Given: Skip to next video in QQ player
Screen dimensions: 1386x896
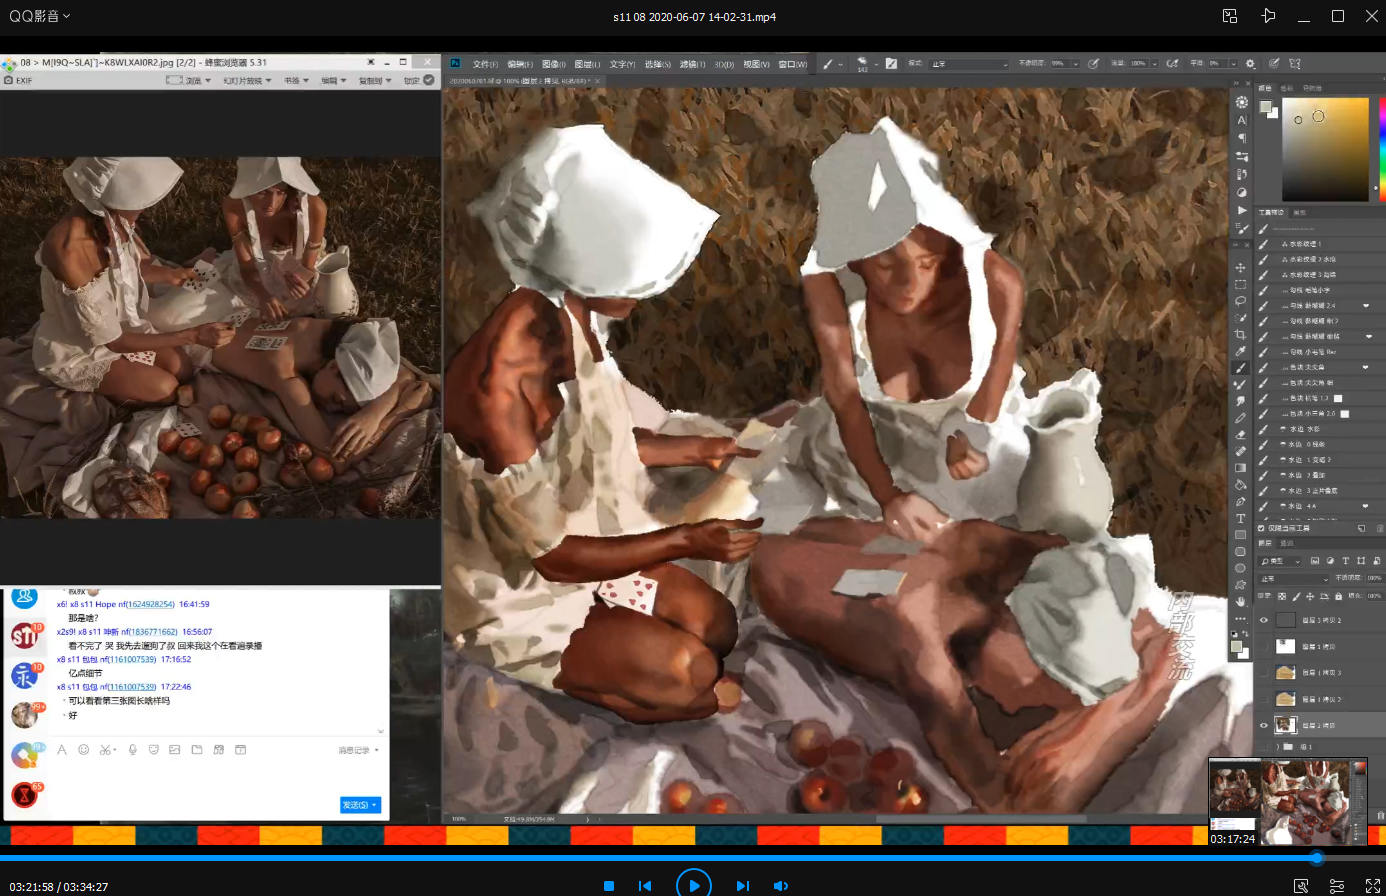Looking at the screenshot, I should (742, 886).
